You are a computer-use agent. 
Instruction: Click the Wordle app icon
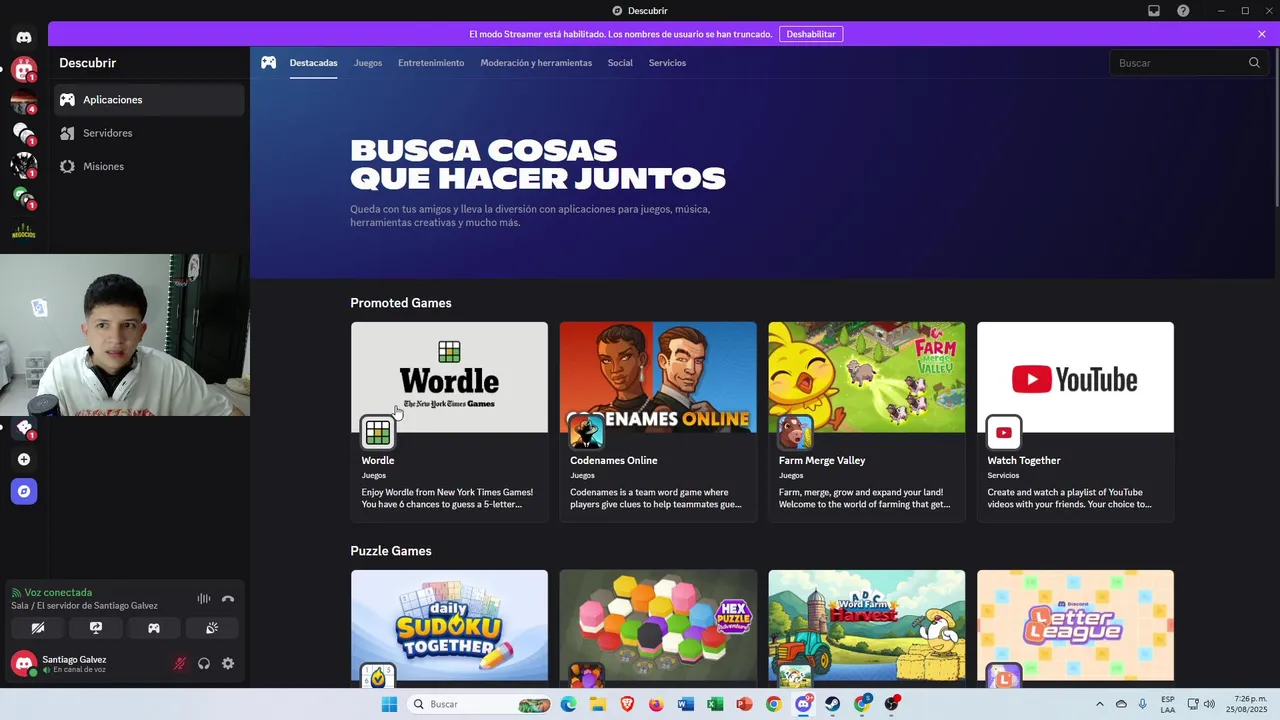[378, 432]
